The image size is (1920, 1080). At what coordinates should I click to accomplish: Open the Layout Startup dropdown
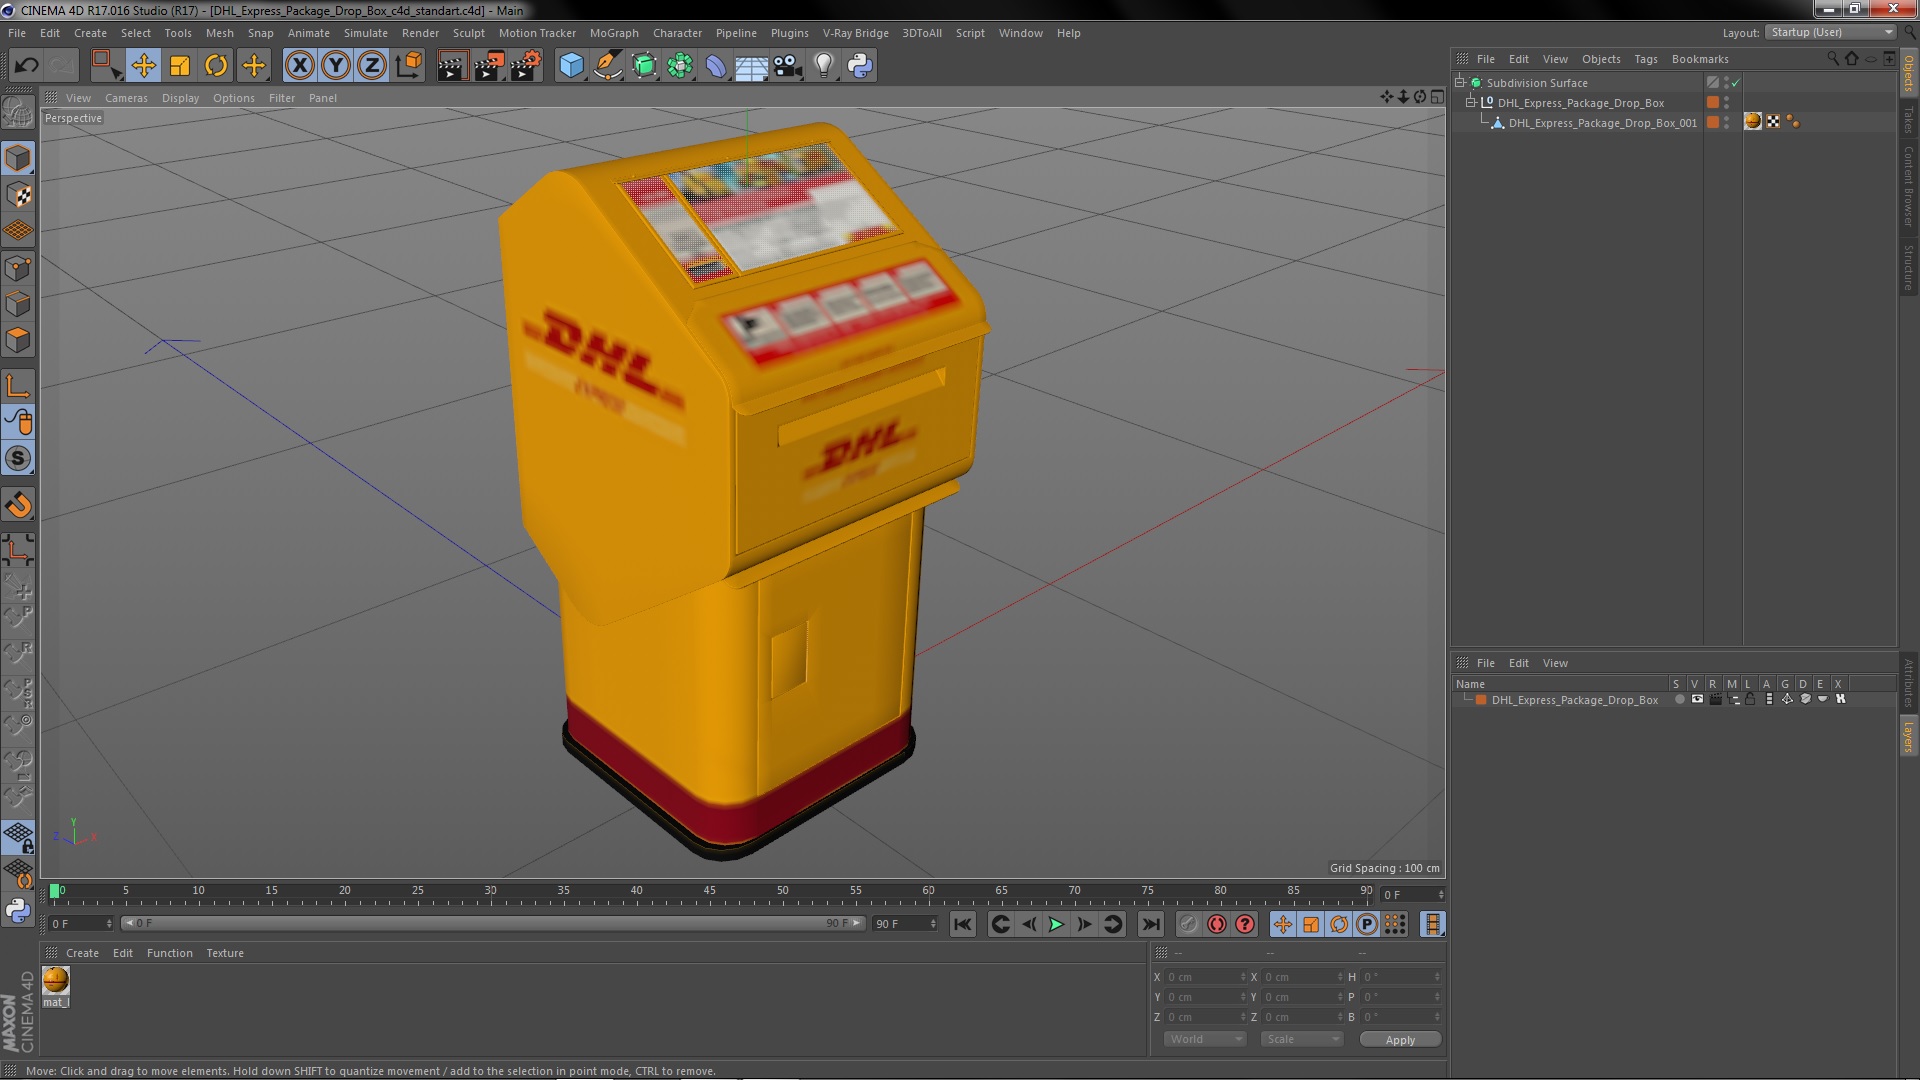point(1831,32)
